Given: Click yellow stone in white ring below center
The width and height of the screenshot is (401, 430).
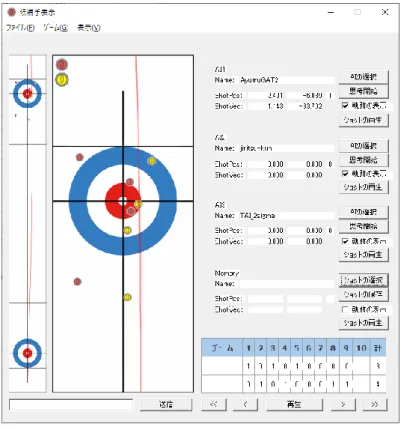Looking at the screenshot, I should point(127,230).
